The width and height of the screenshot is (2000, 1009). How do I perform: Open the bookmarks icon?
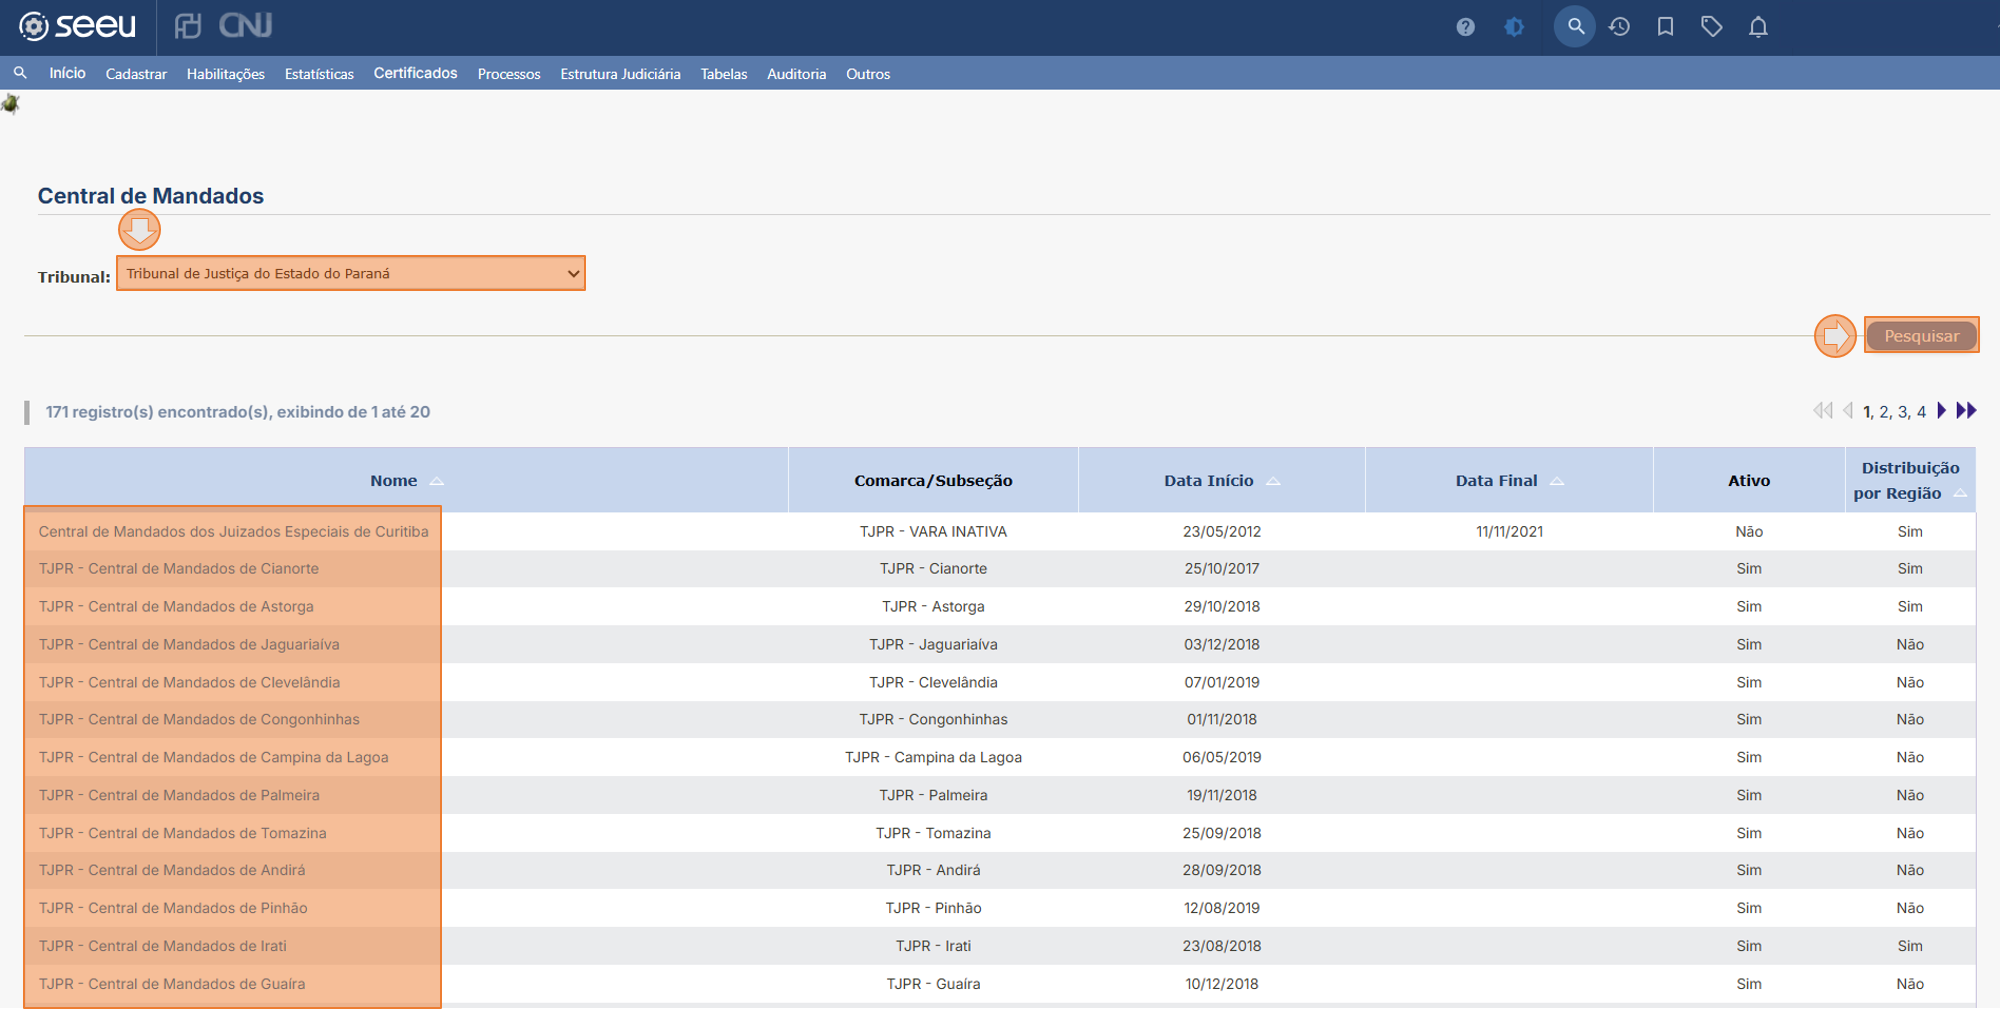[1665, 27]
